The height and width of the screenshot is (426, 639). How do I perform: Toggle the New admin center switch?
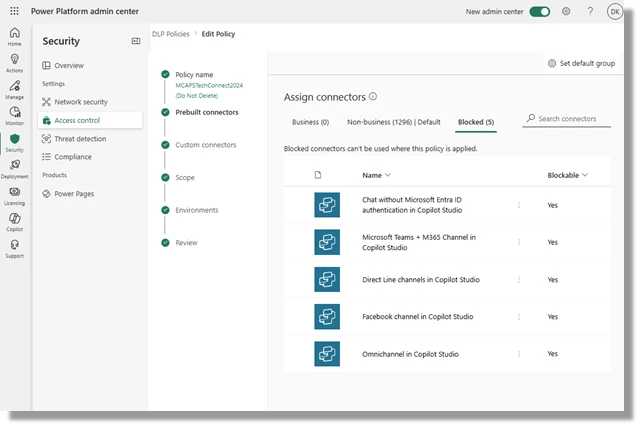click(x=540, y=11)
